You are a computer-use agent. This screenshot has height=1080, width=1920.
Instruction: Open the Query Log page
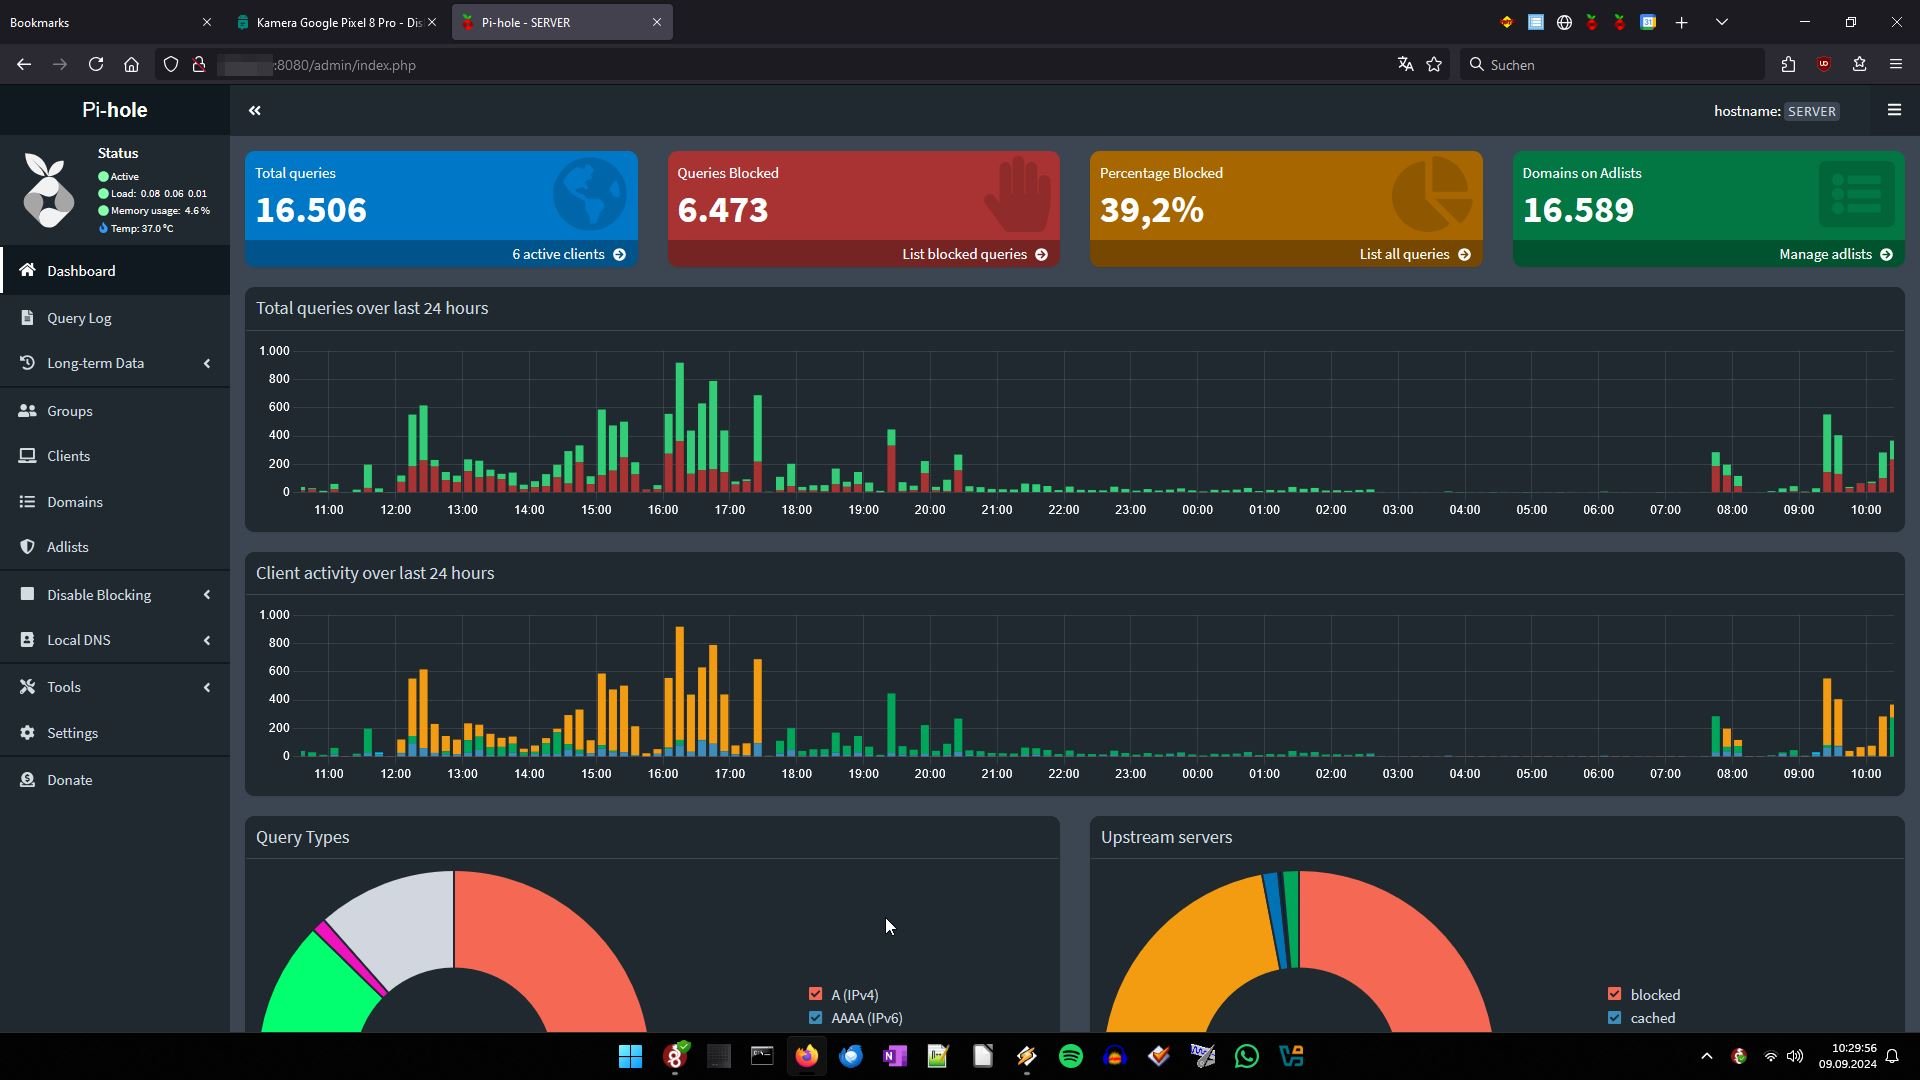click(x=79, y=318)
